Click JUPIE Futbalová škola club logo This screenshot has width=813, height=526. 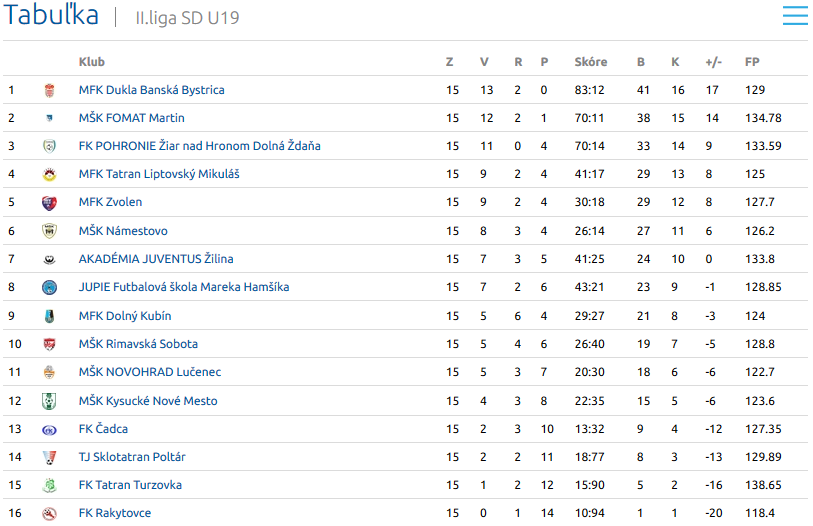point(49,287)
